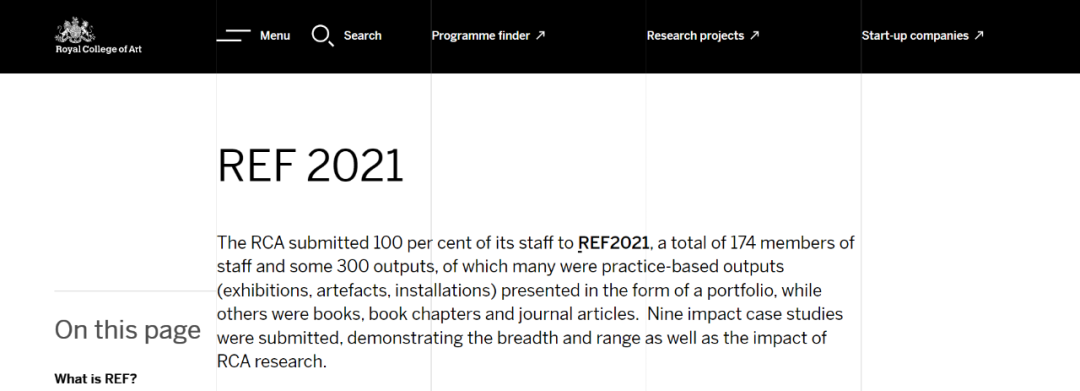
Task: Click the On this page heading
Action: click(127, 330)
